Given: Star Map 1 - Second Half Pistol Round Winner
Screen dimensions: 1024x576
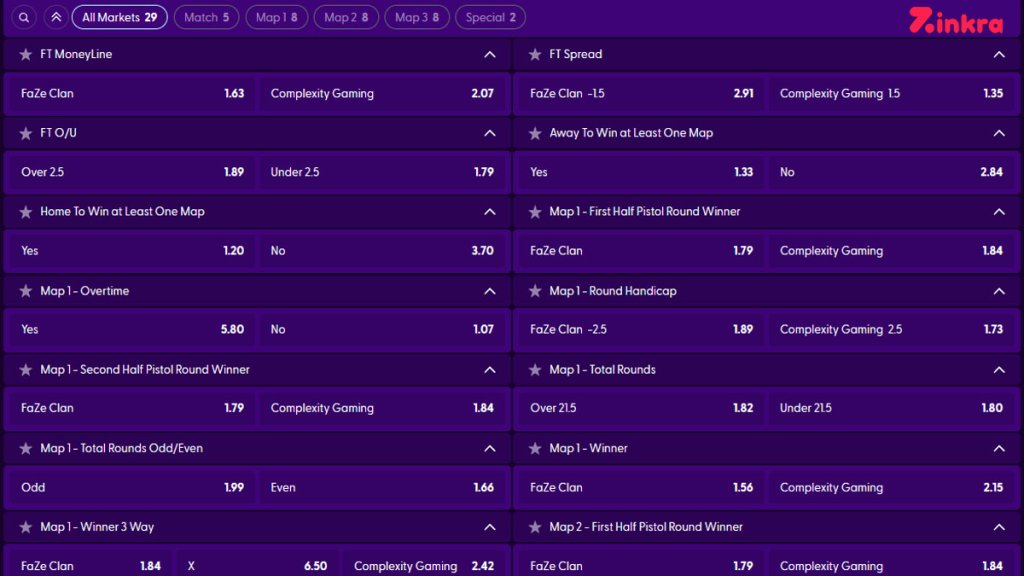Looking at the screenshot, I should click(x=25, y=370).
